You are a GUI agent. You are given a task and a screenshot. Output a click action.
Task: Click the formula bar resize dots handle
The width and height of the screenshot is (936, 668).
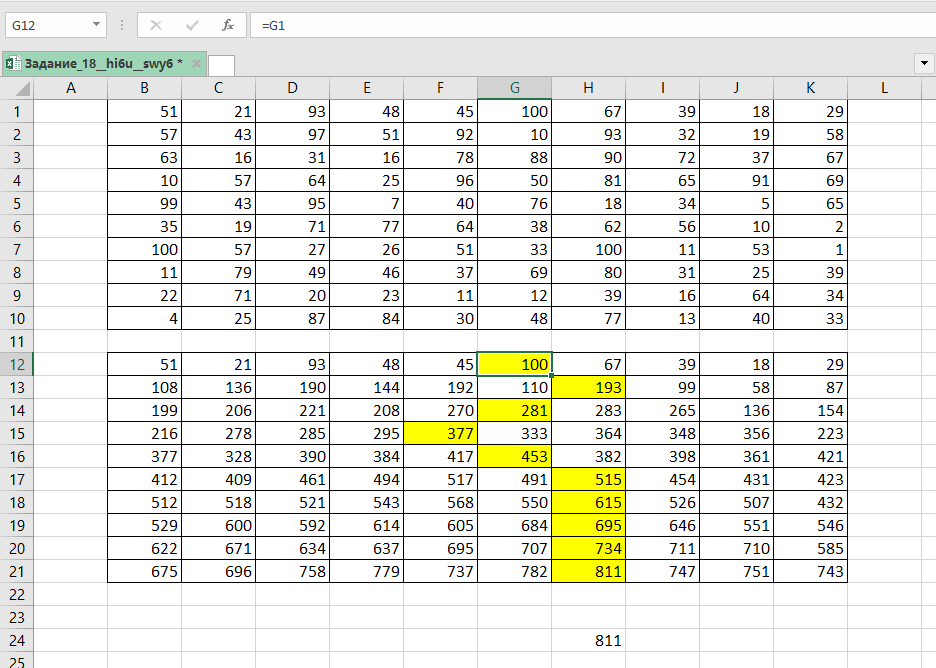pos(122,25)
